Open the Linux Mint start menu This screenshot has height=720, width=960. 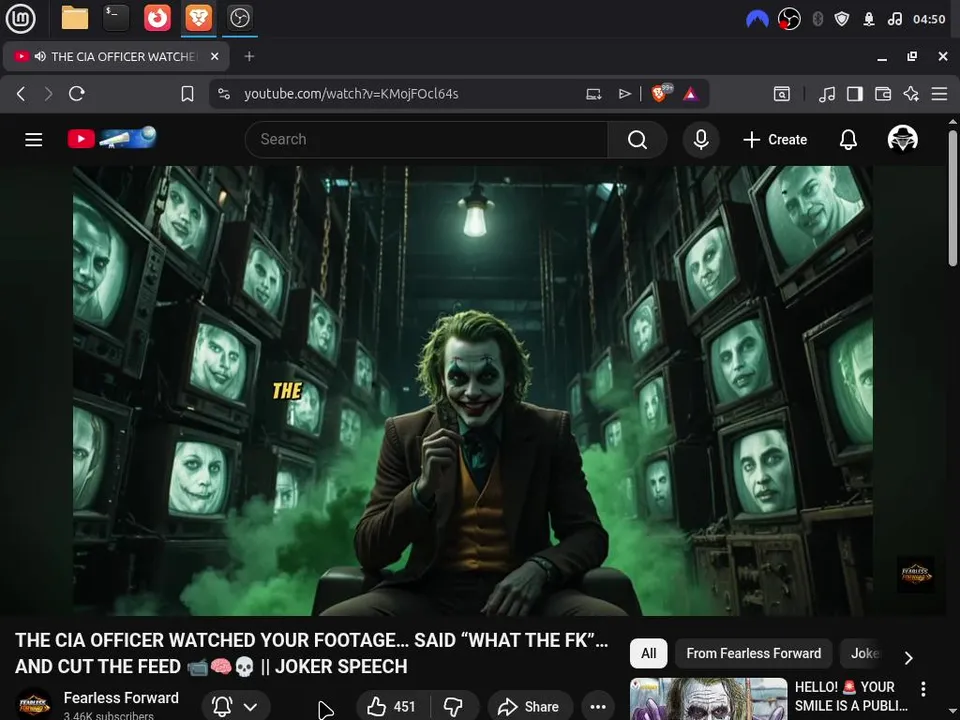[x=20, y=18]
